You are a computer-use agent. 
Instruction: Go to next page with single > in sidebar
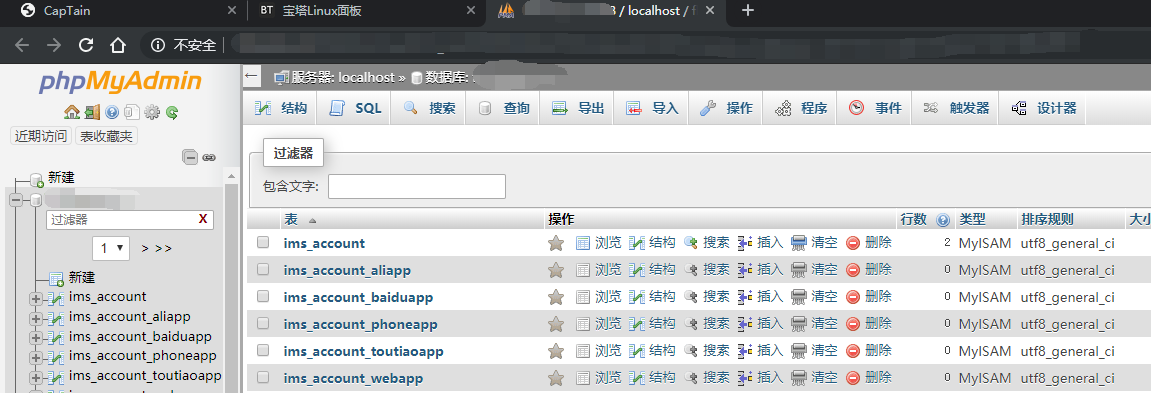145,248
